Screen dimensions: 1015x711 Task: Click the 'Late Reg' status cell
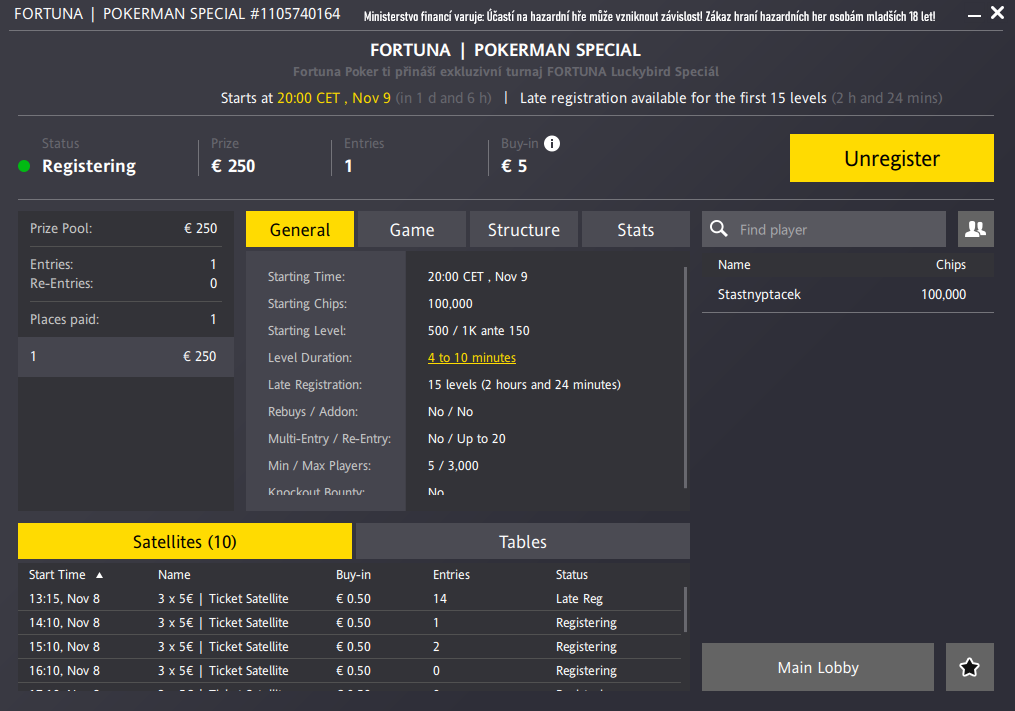click(x=579, y=598)
